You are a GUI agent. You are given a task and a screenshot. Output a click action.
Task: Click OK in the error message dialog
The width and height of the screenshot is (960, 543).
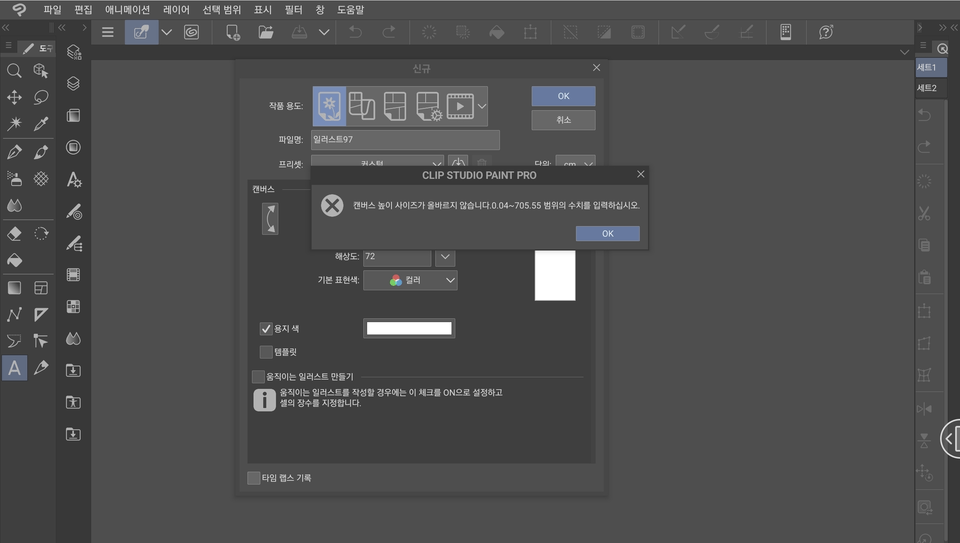pos(608,234)
